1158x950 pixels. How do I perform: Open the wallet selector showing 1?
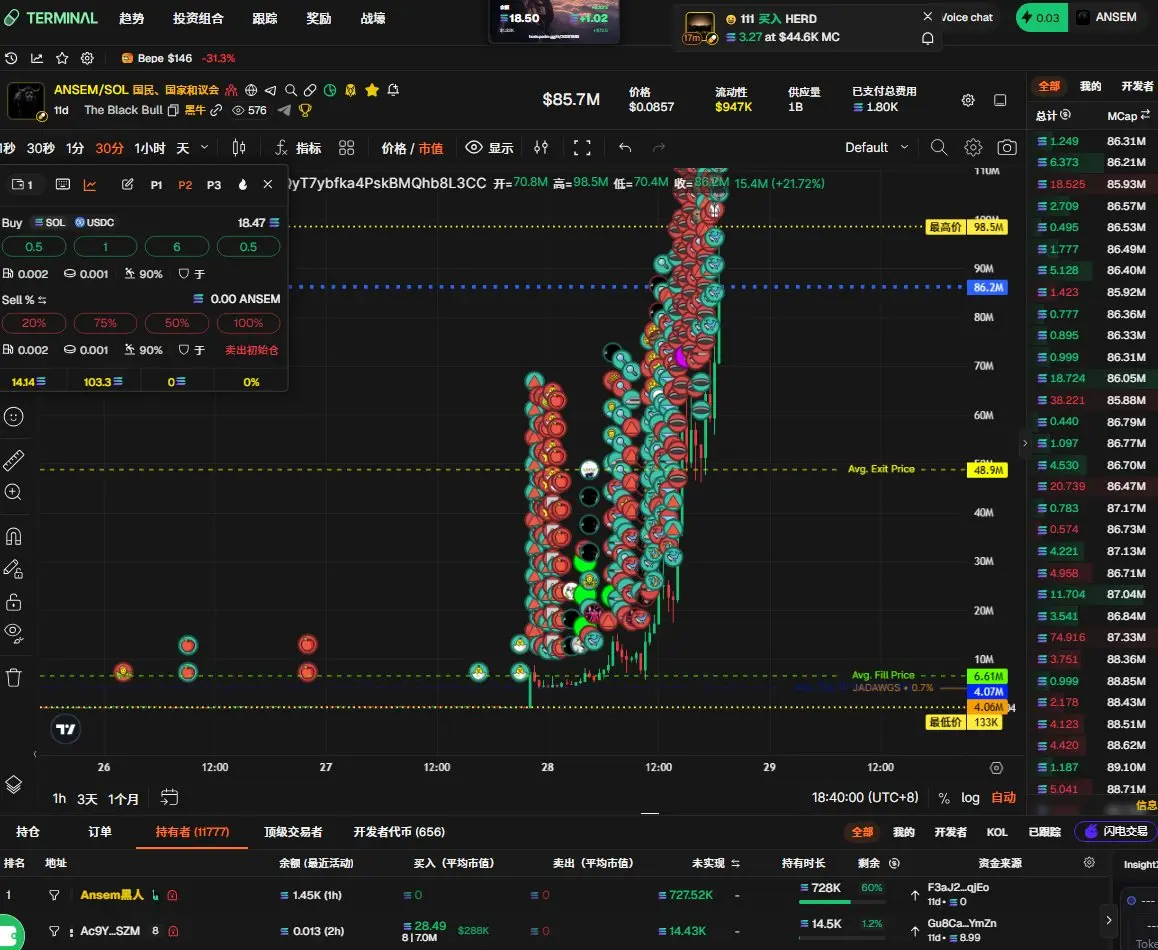tap(22, 185)
